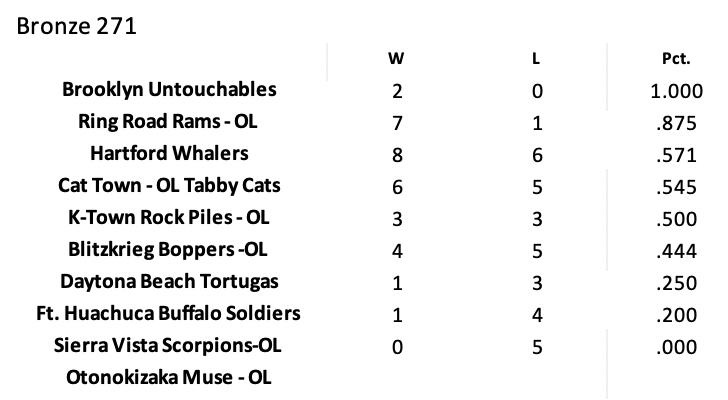Click the Sierra Vista Scorpions-OL team name
This screenshot has width=728, height=400.
pos(169,346)
